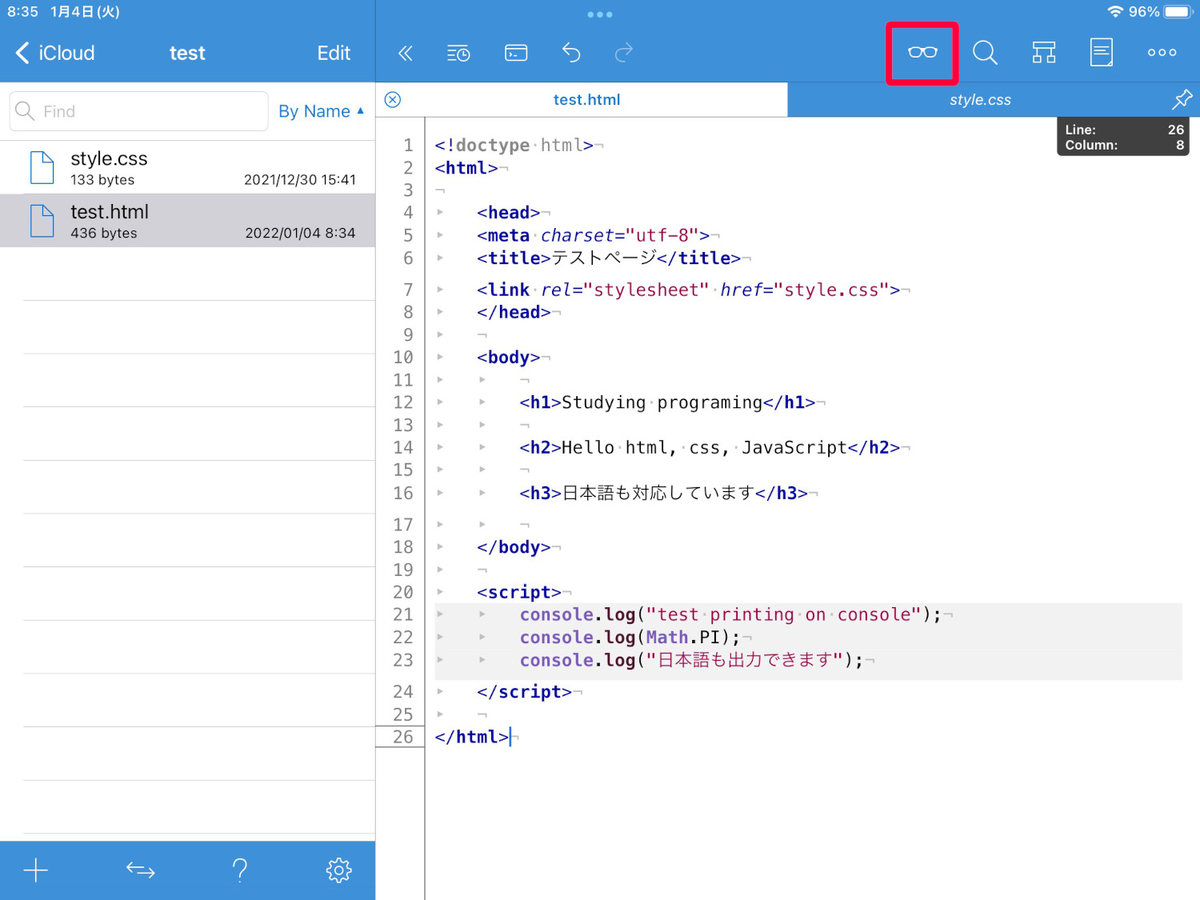Open settings gear icon

(339, 870)
